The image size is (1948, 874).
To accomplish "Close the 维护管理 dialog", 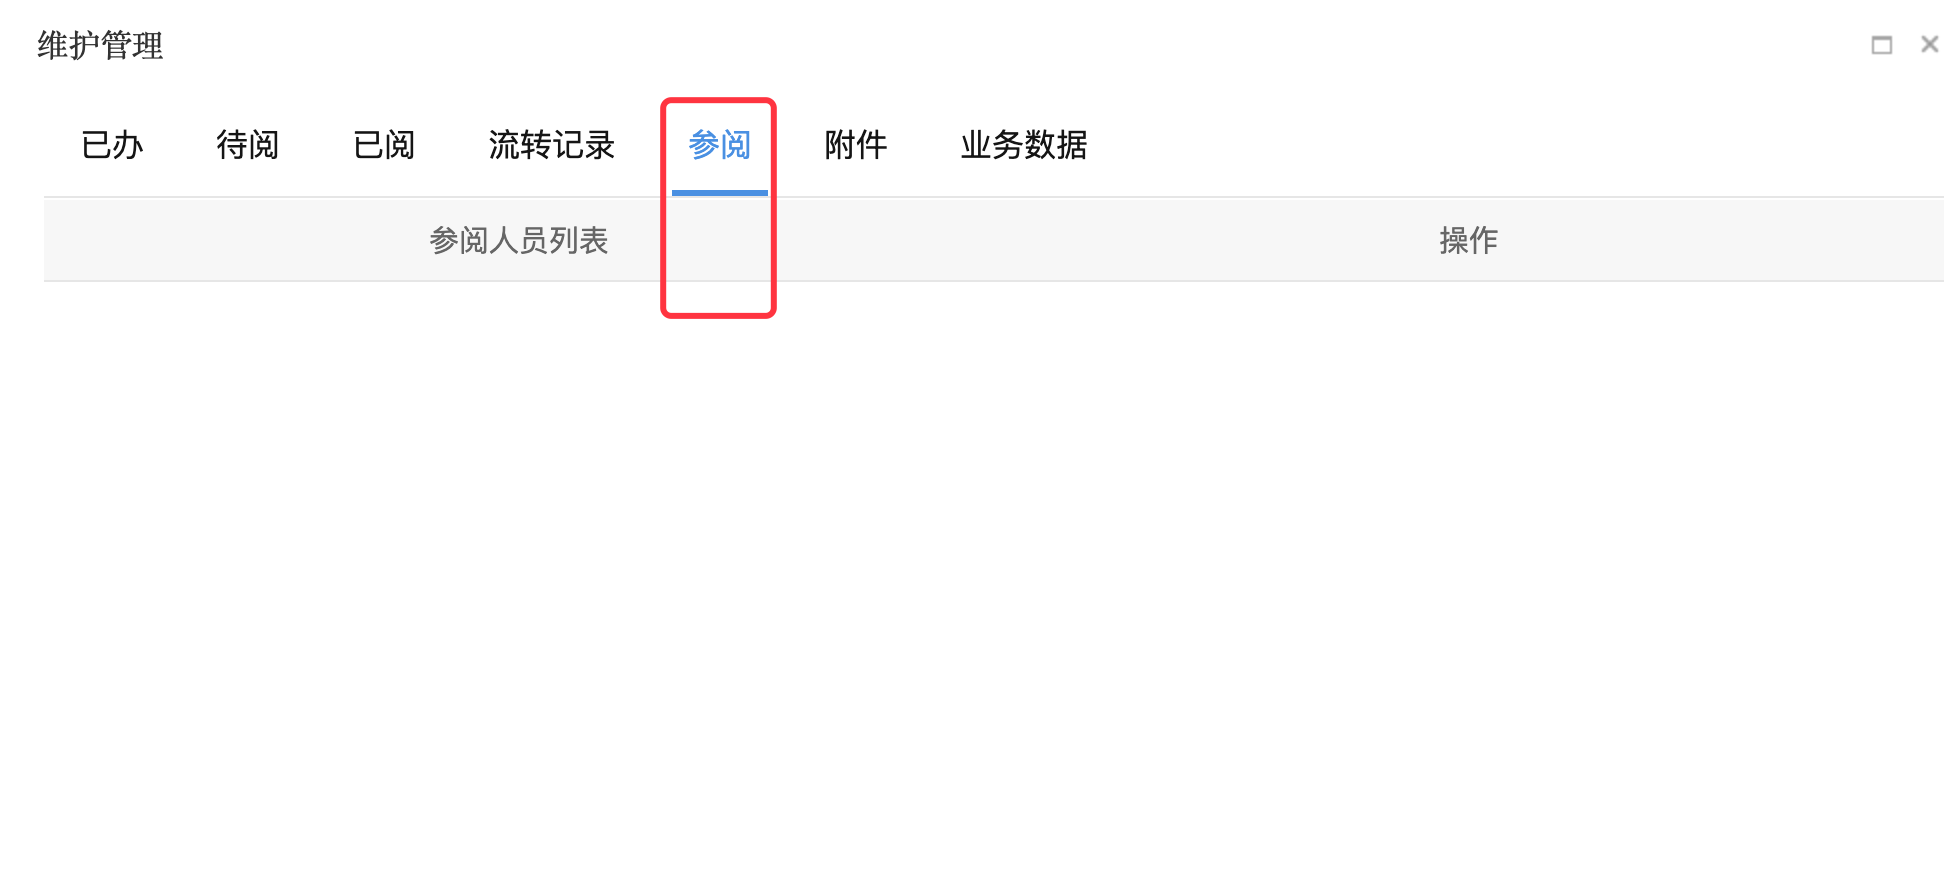I will (x=1930, y=44).
